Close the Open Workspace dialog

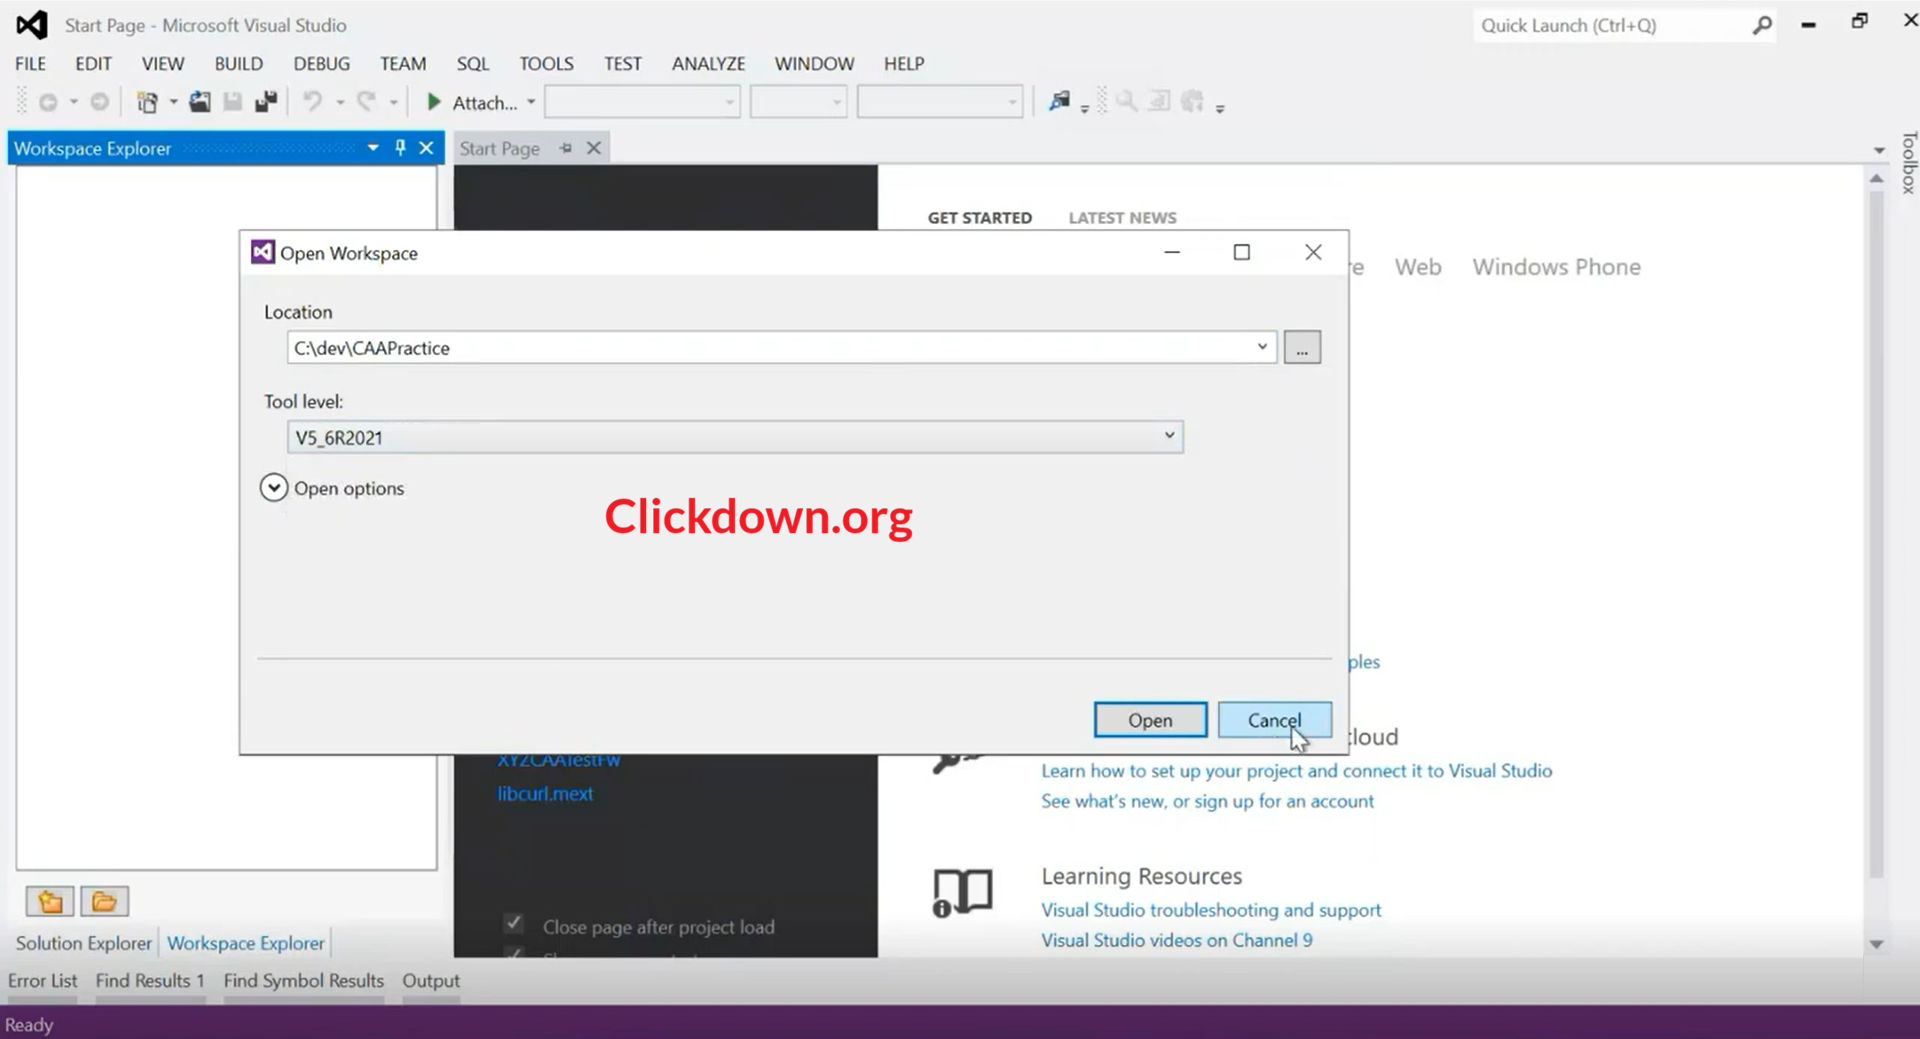(x=1313, y=252)
